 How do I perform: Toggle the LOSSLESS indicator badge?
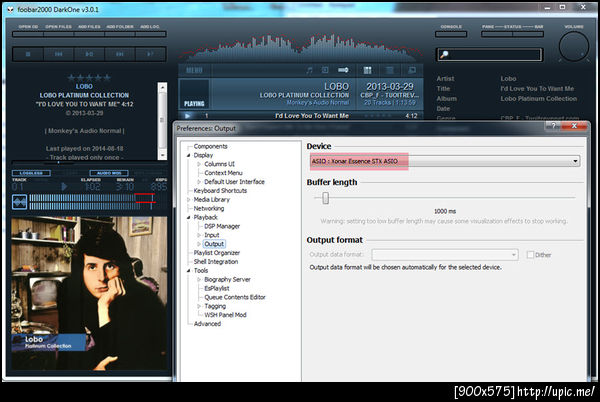click(x=31, y=173)
